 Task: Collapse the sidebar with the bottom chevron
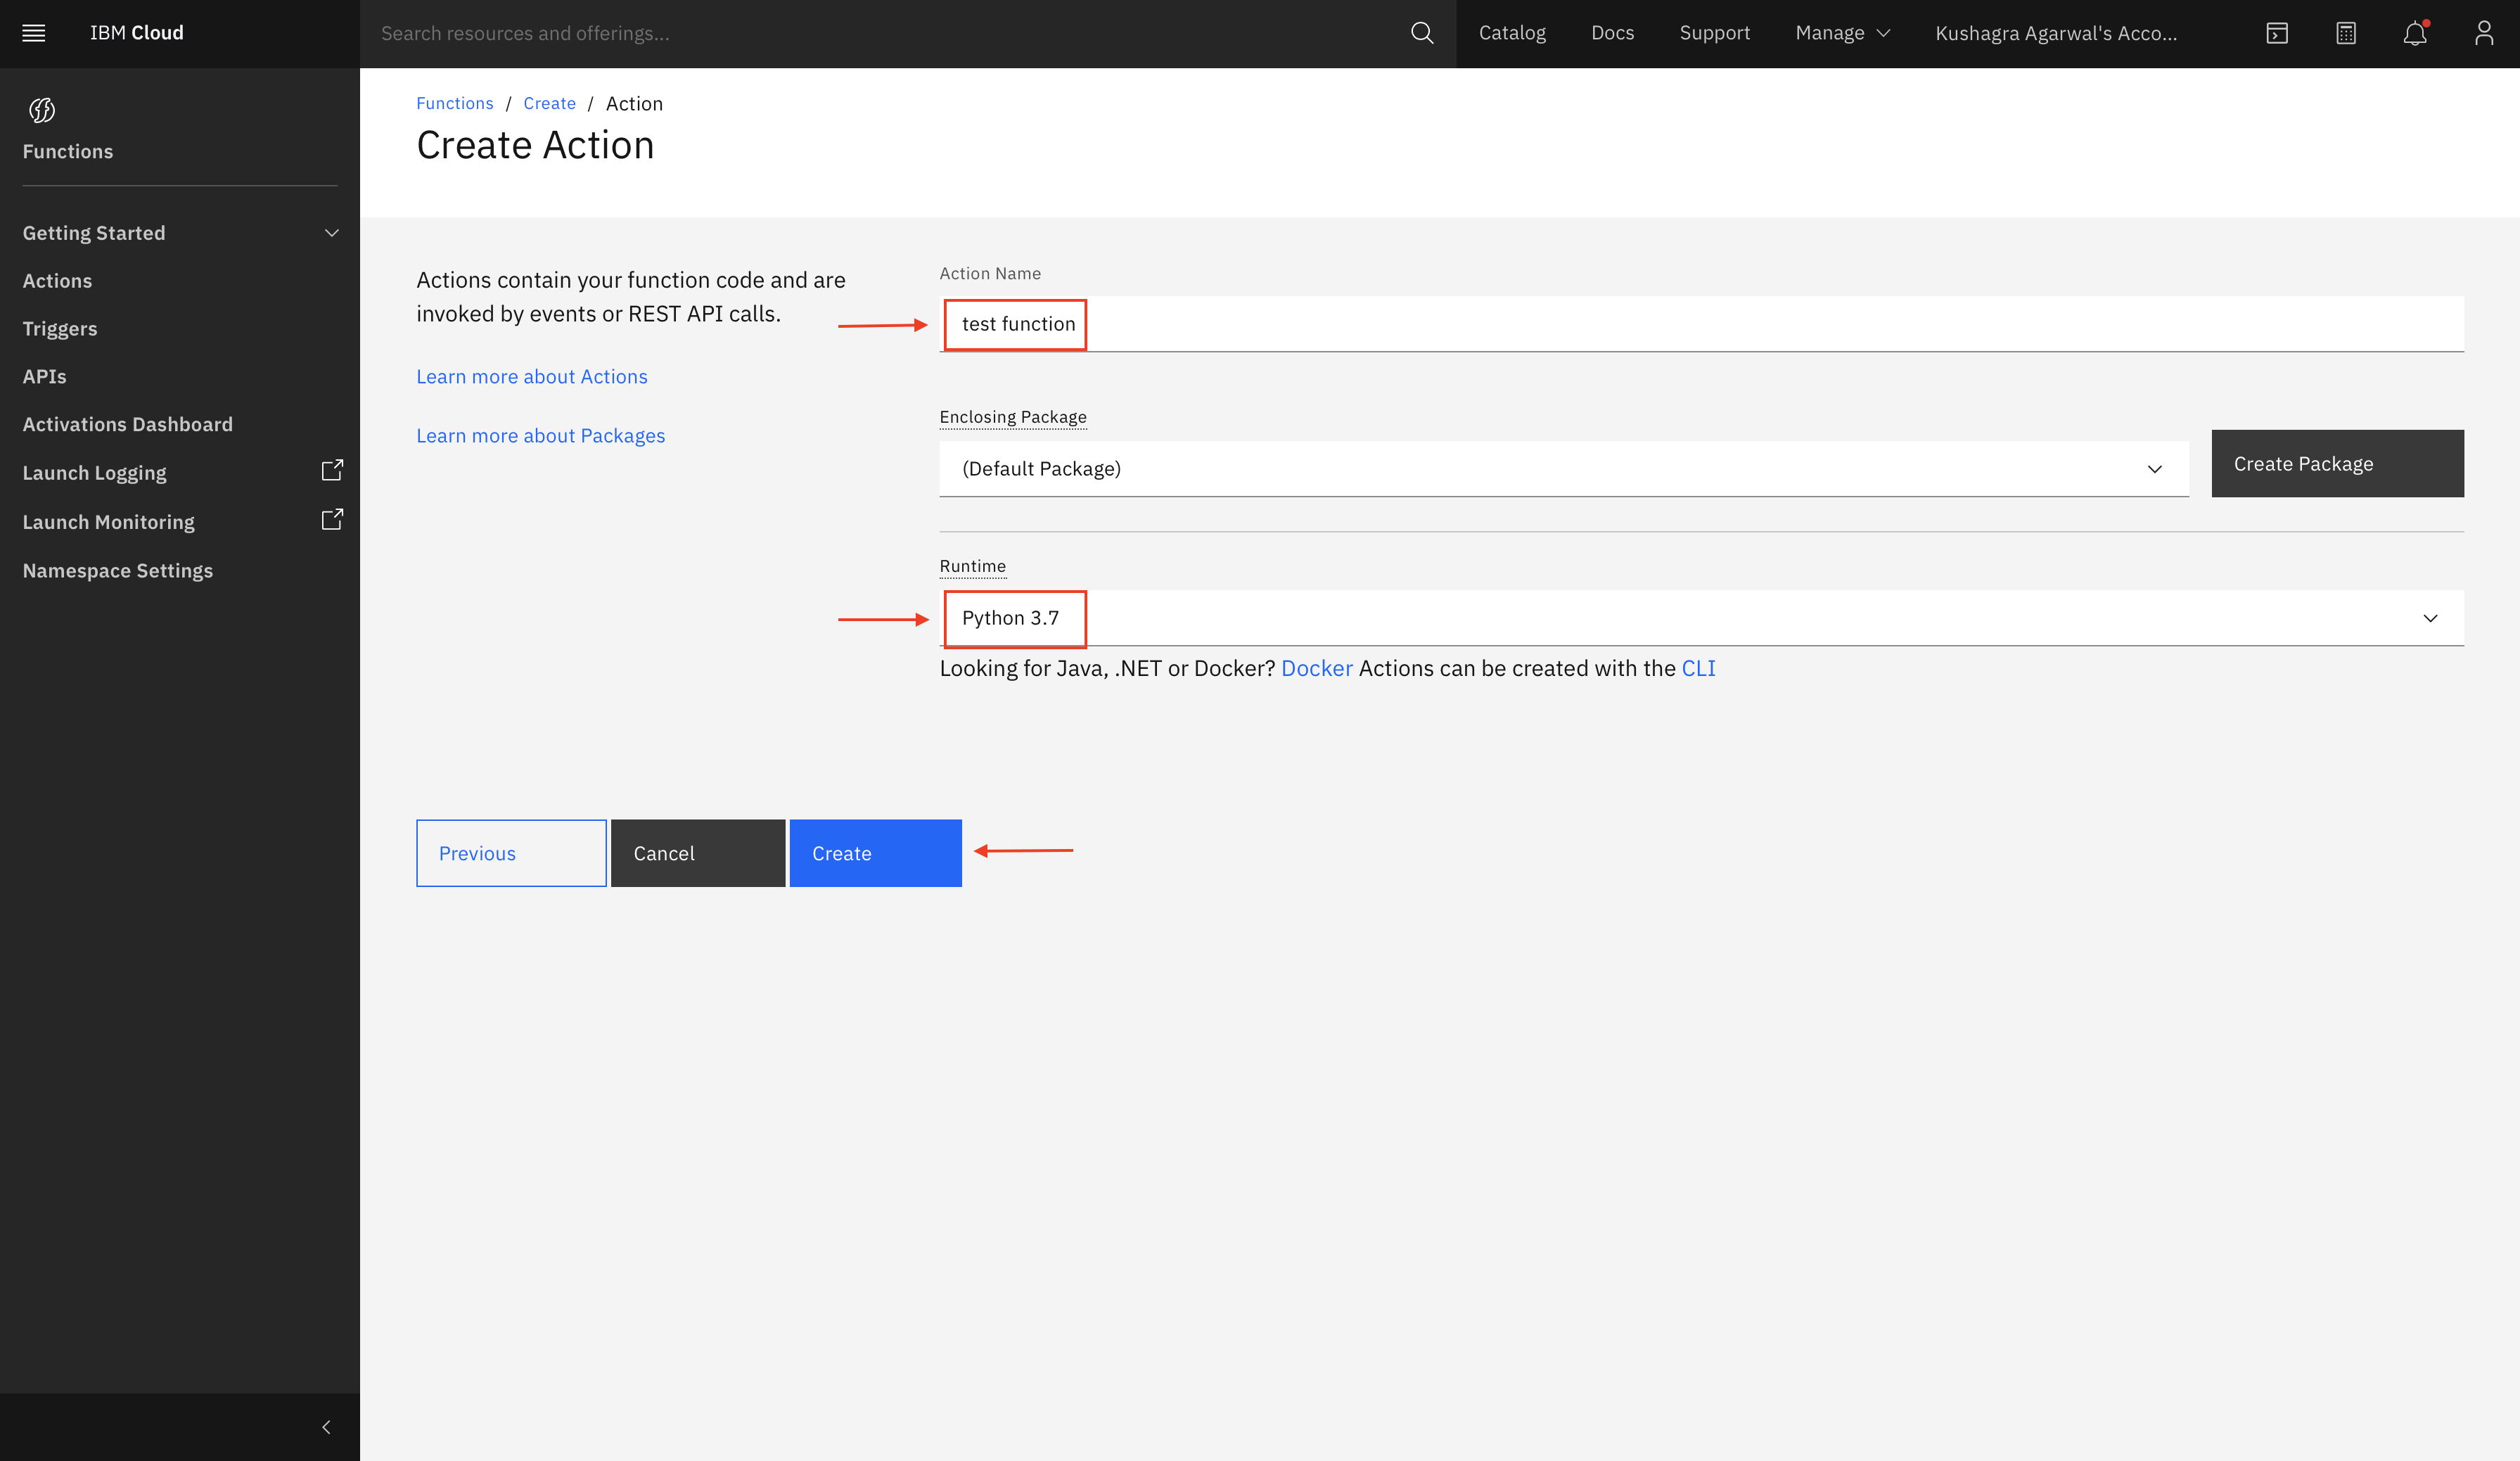point(326,1427)
